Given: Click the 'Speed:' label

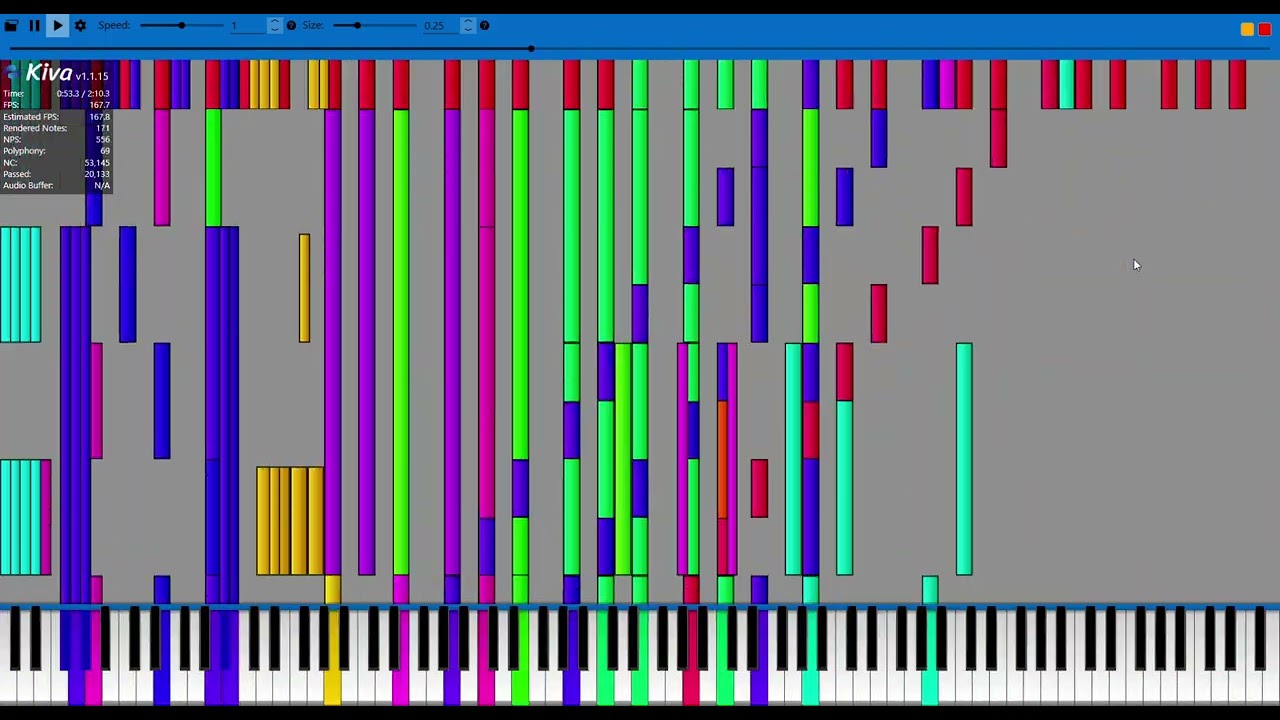Looking at the screenshot, I should click(x=114, y=25).
